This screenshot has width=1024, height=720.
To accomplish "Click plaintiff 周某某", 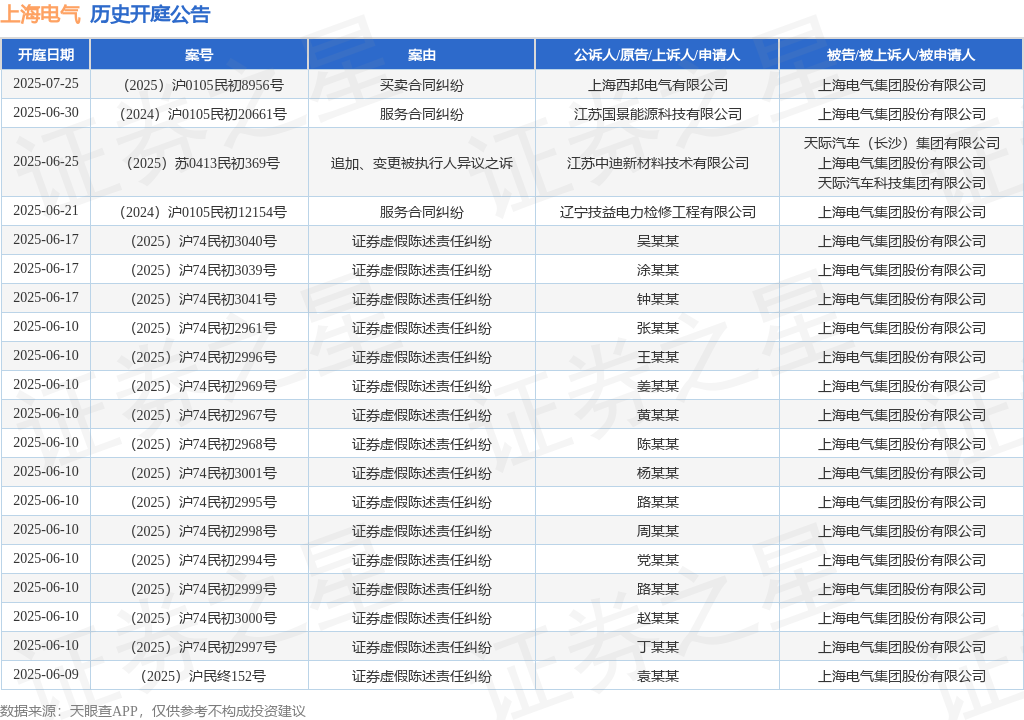I will (x=658, y=531).
